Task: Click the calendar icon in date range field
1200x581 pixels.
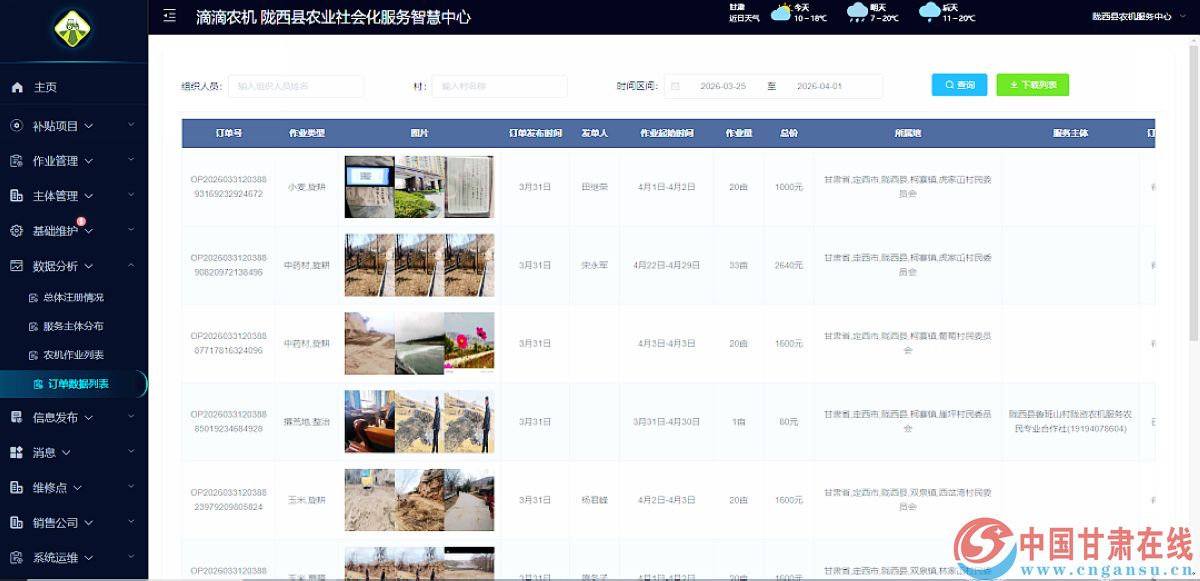Action: (x=675, y=86)
